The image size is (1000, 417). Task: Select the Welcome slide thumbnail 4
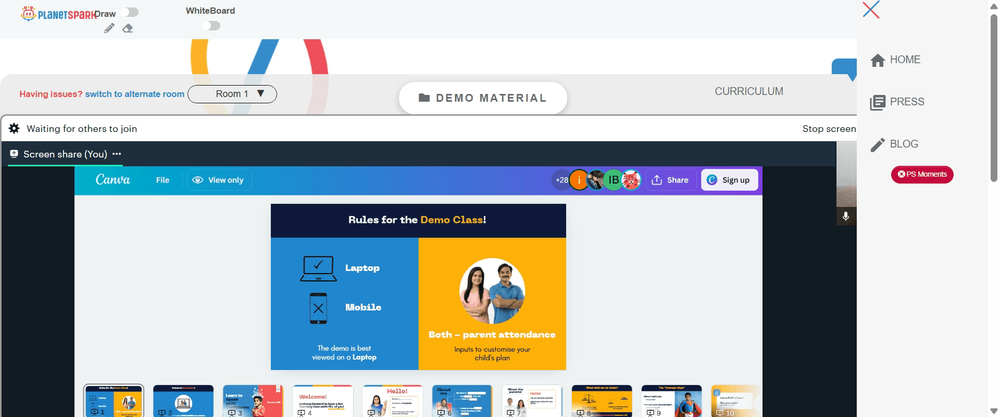pyautogui.click(x=323, y=400)
